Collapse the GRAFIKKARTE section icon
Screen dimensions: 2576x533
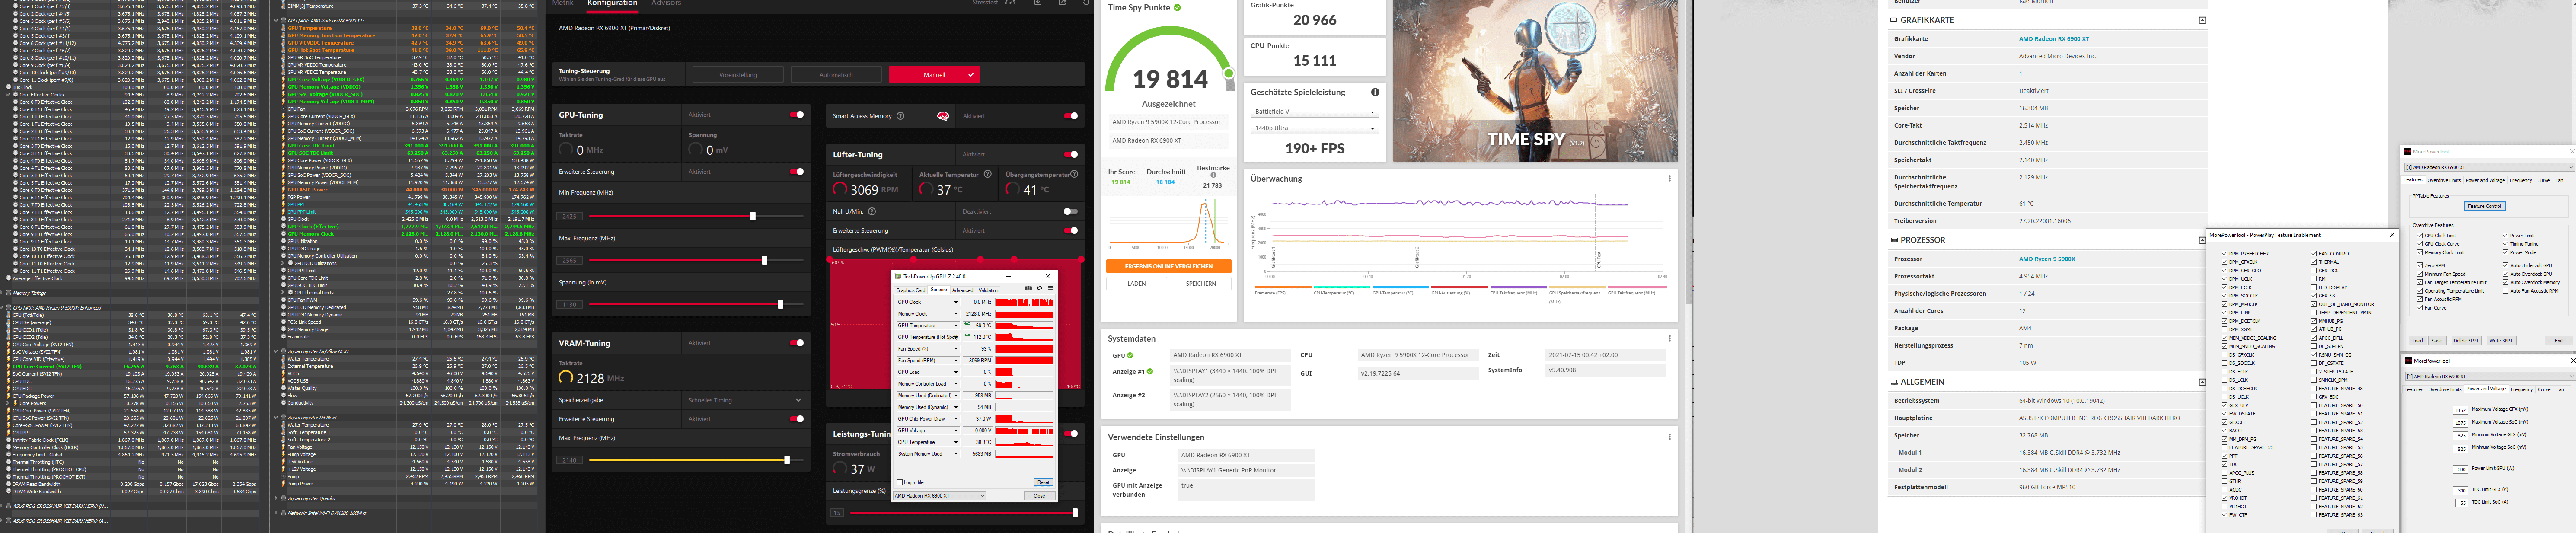[2202, 20]
